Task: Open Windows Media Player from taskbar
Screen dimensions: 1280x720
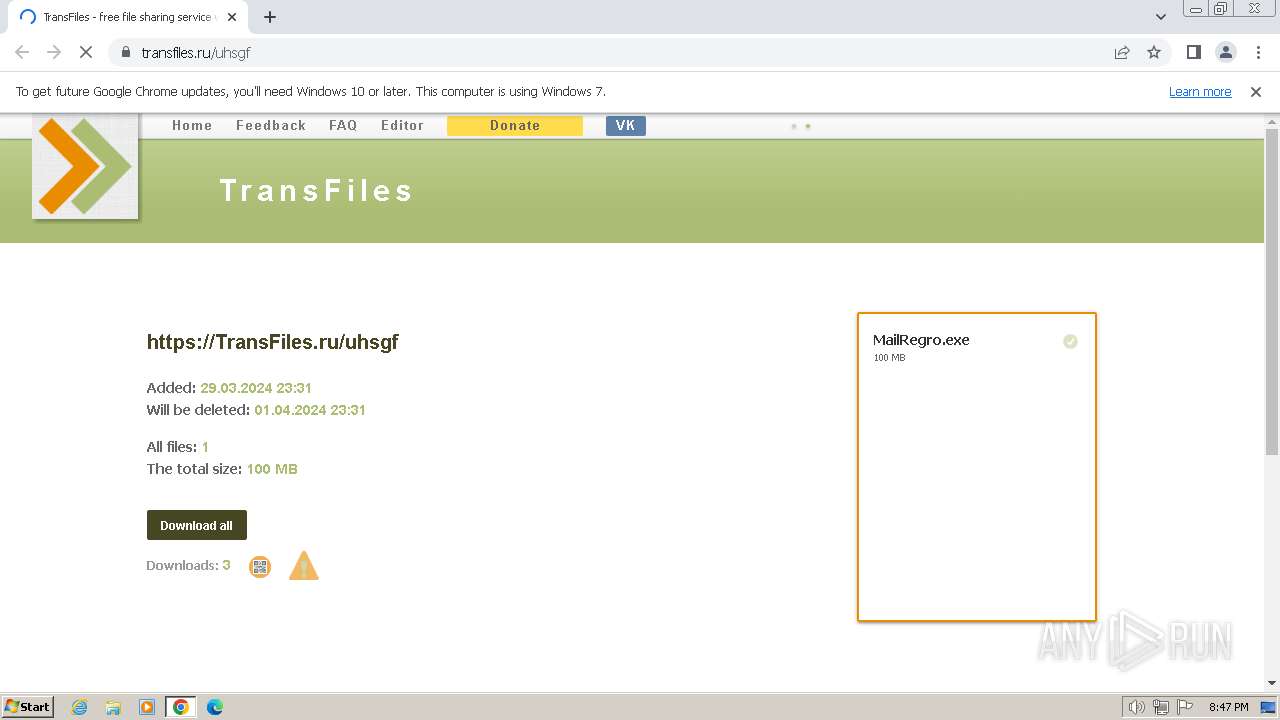Action: click(x=147, y=707)
